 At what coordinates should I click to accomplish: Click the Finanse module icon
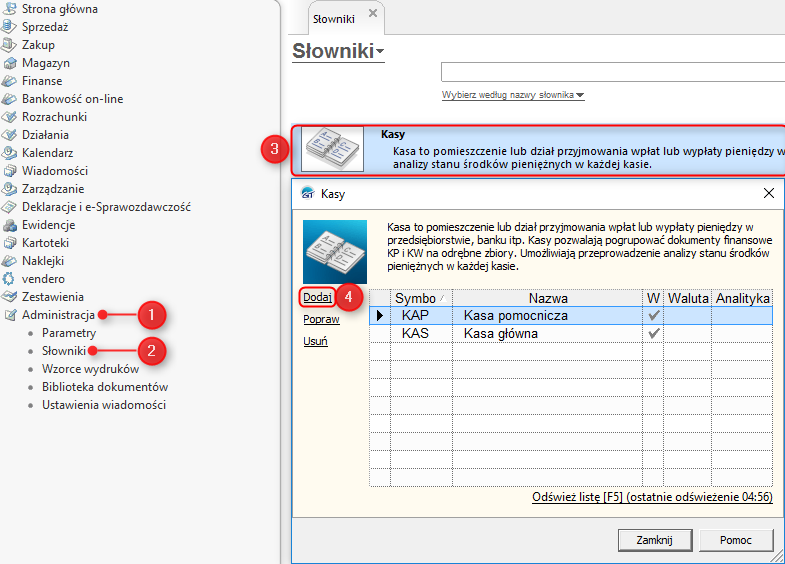pyautogui.click(x=9, y=81)
